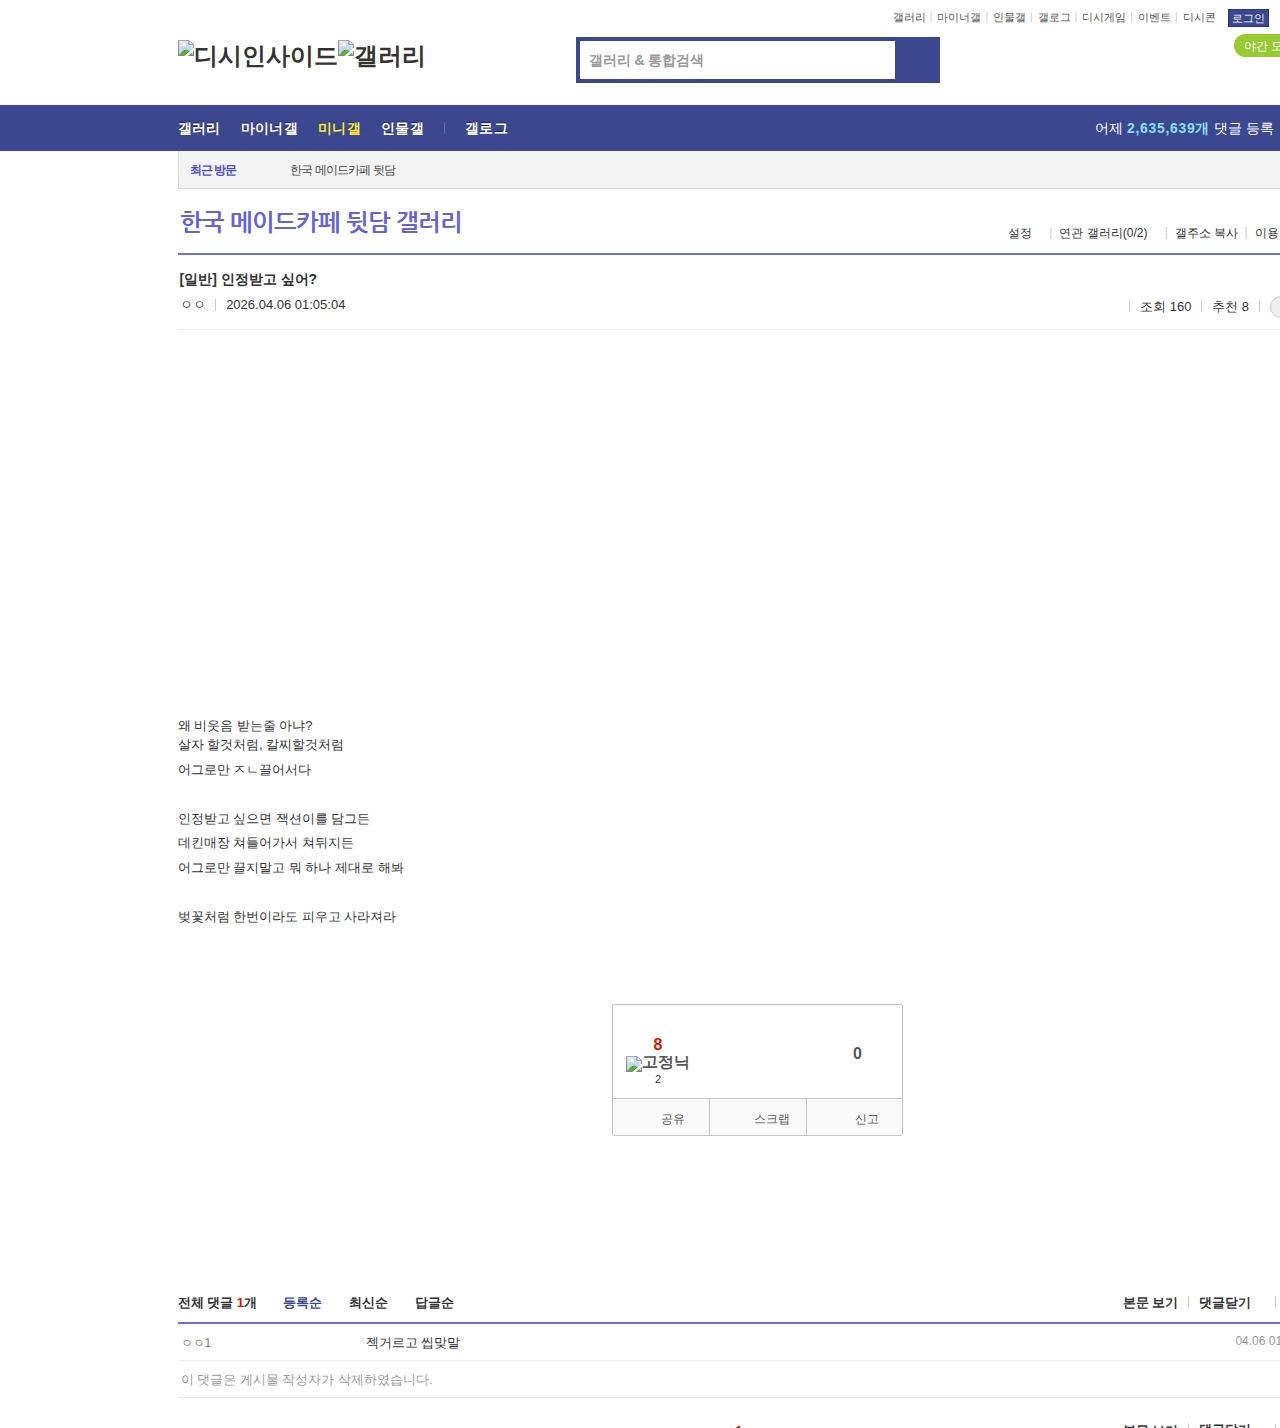The width and height of the screenshot is (1280, 1428).
Task: Expand the 연관 갤러리(0/2) list
Action: 1103,233
